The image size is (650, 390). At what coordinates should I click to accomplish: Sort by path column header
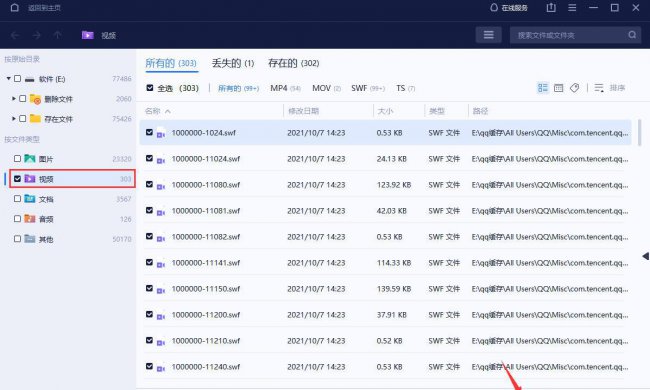pyautogui.click(x=480, y=111)
